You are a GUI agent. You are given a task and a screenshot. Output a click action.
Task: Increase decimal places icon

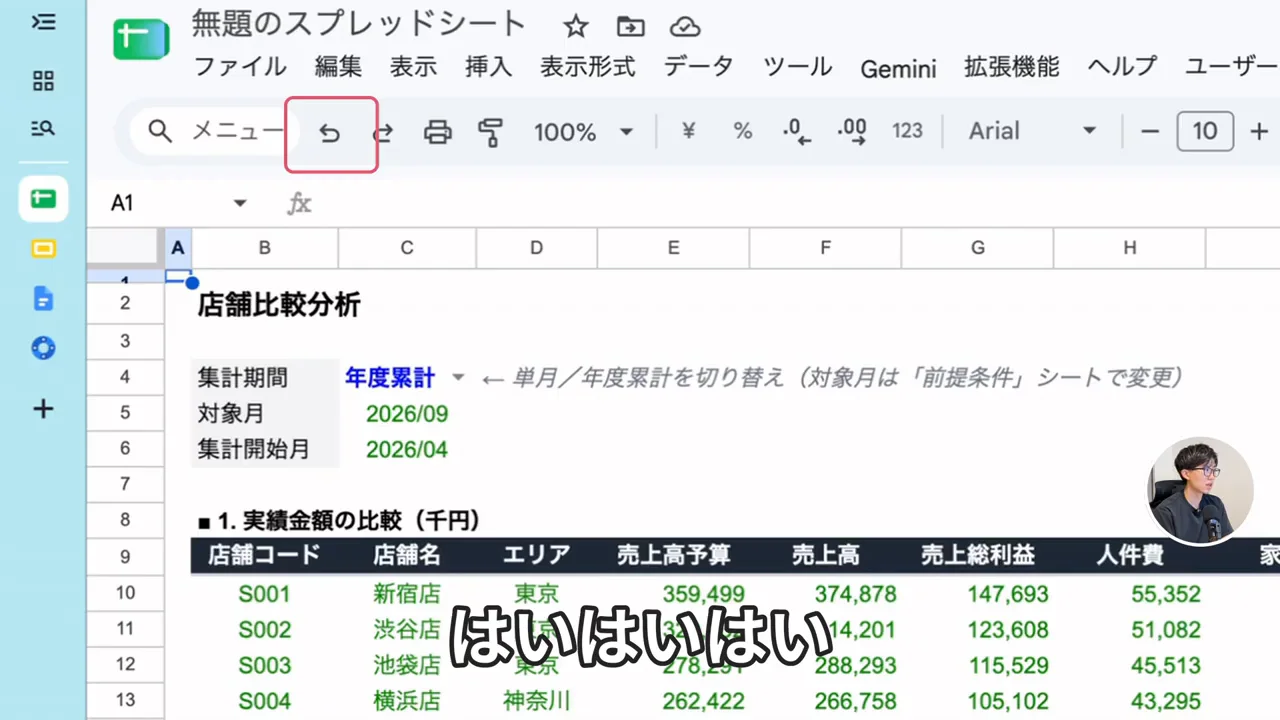point(852,132)
